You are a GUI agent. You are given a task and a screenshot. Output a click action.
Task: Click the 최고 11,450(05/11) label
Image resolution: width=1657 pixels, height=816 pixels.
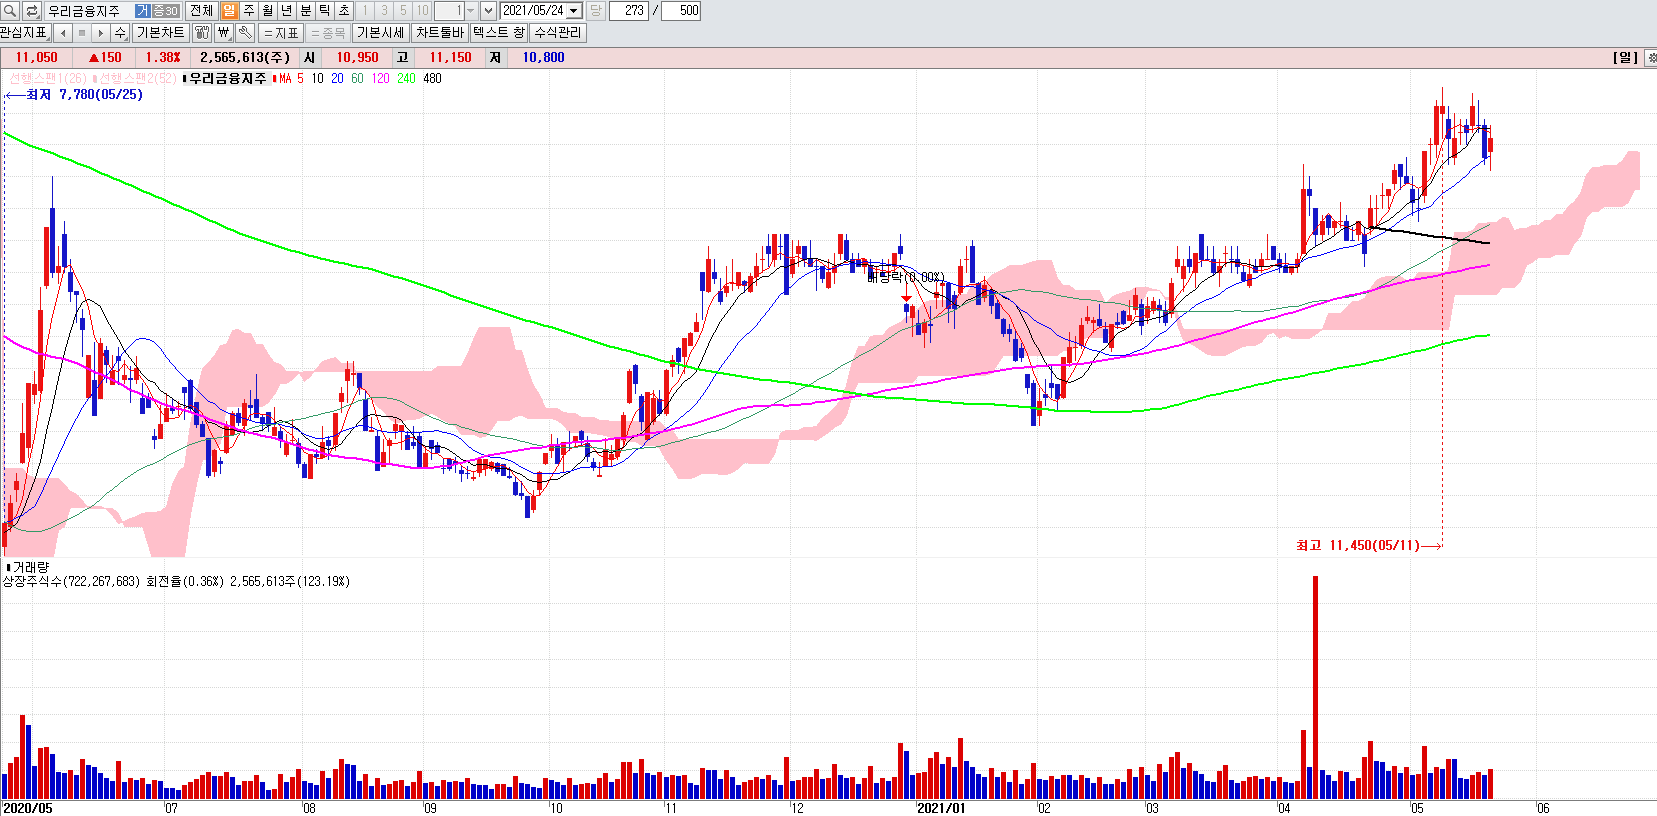click(x=1358, y=545)
